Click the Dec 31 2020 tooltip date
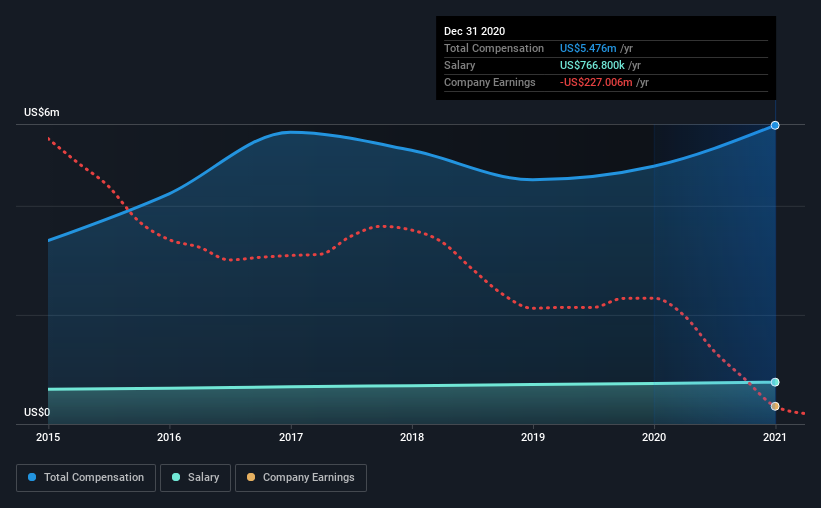The width and height of the screenshot is (821, 508). (474, 31)
